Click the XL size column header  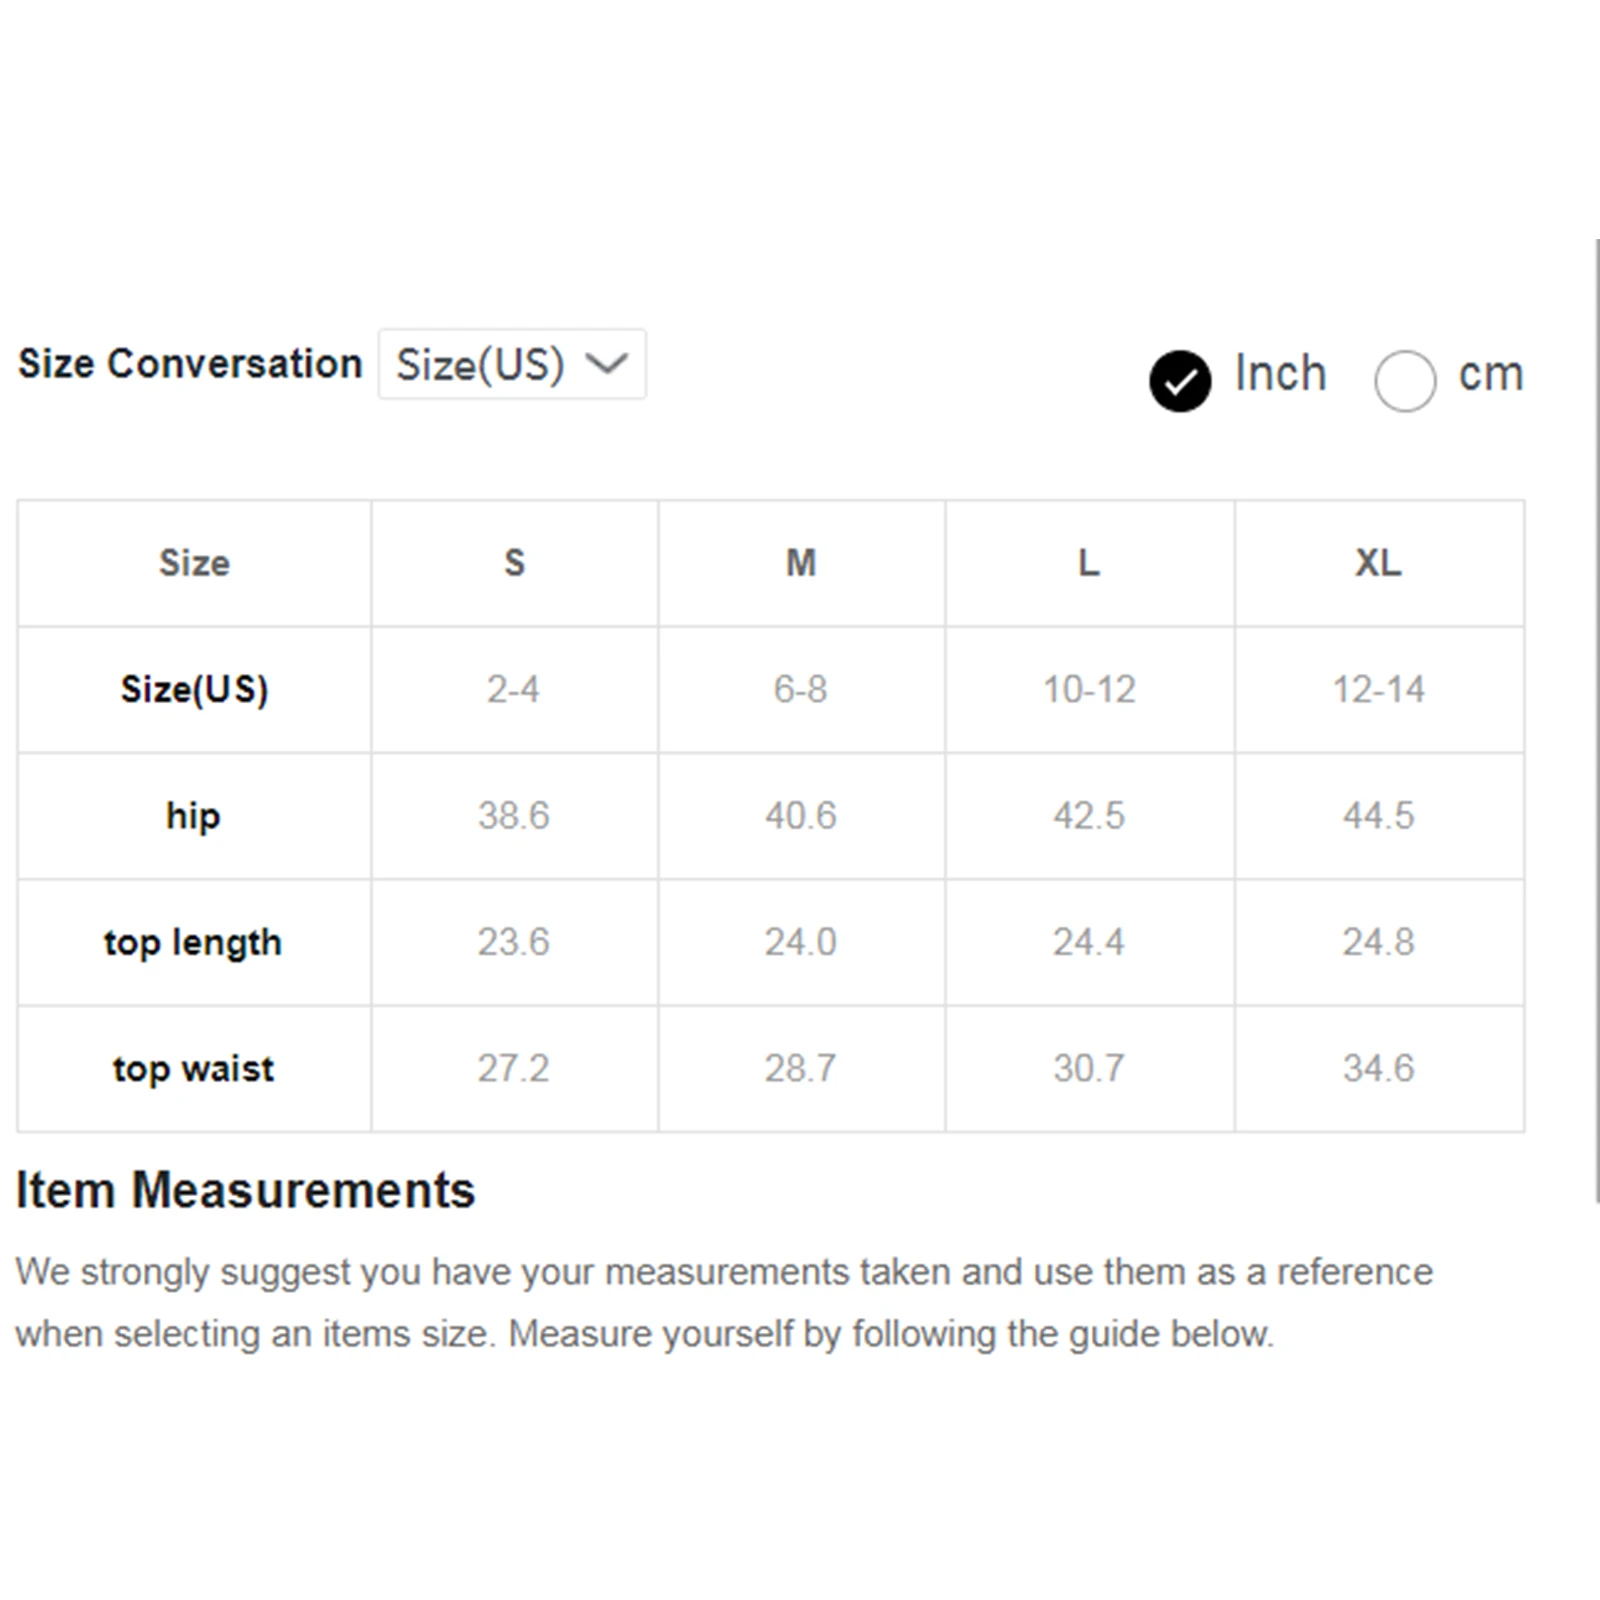(x=1378, y=563)
